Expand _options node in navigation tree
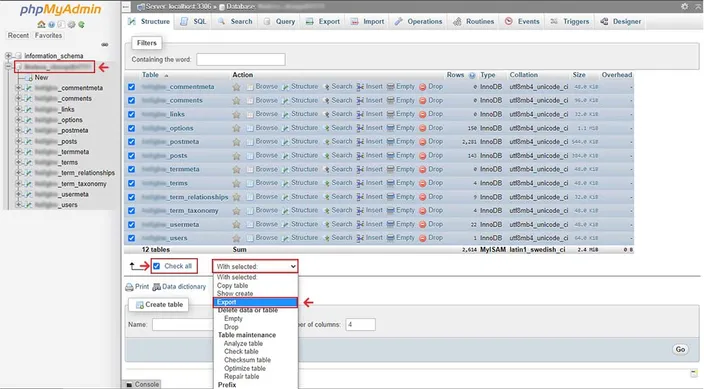The width and height of the screenshot is (704, 389). (x=18, y=120)
